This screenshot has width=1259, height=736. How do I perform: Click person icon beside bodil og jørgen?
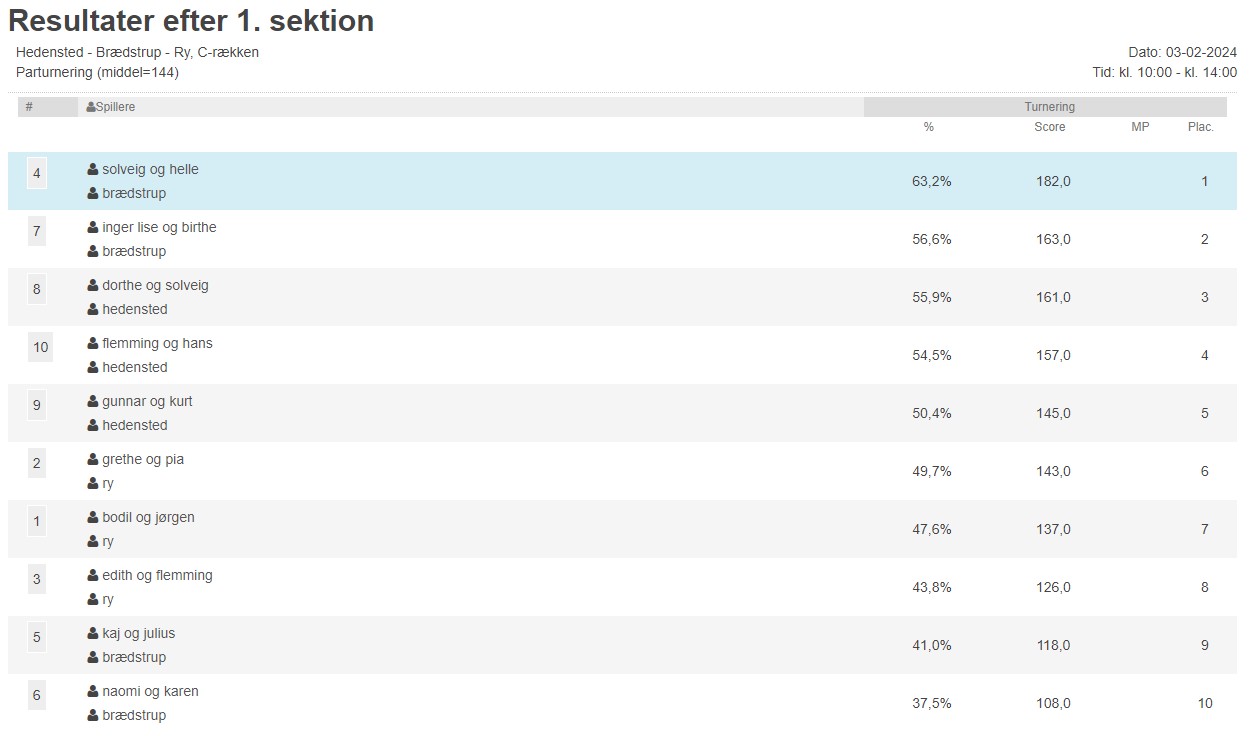tap(93, 518)
